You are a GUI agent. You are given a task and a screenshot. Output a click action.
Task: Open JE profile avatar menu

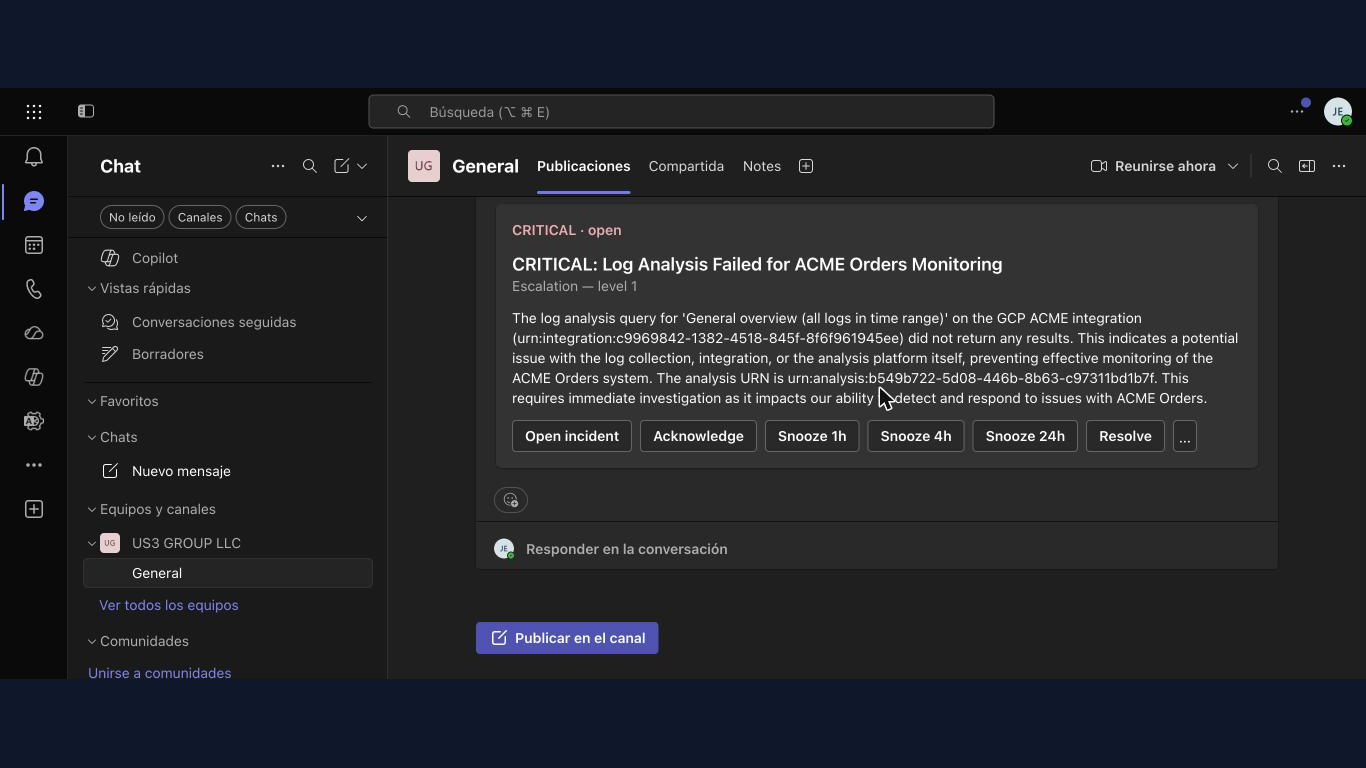click(1338, 112)
